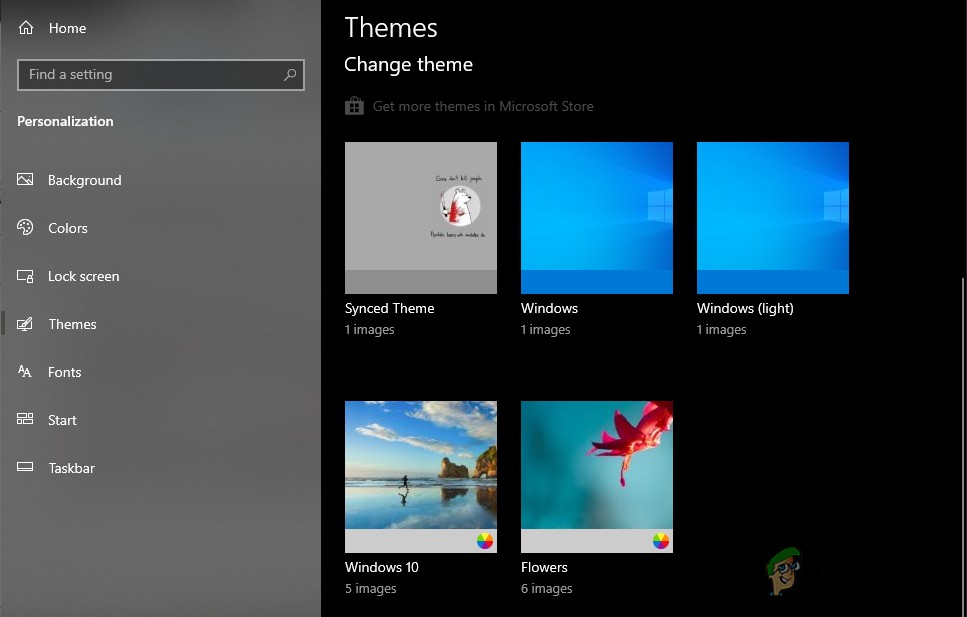Click the Fonts letter icon

pos(25,371)
